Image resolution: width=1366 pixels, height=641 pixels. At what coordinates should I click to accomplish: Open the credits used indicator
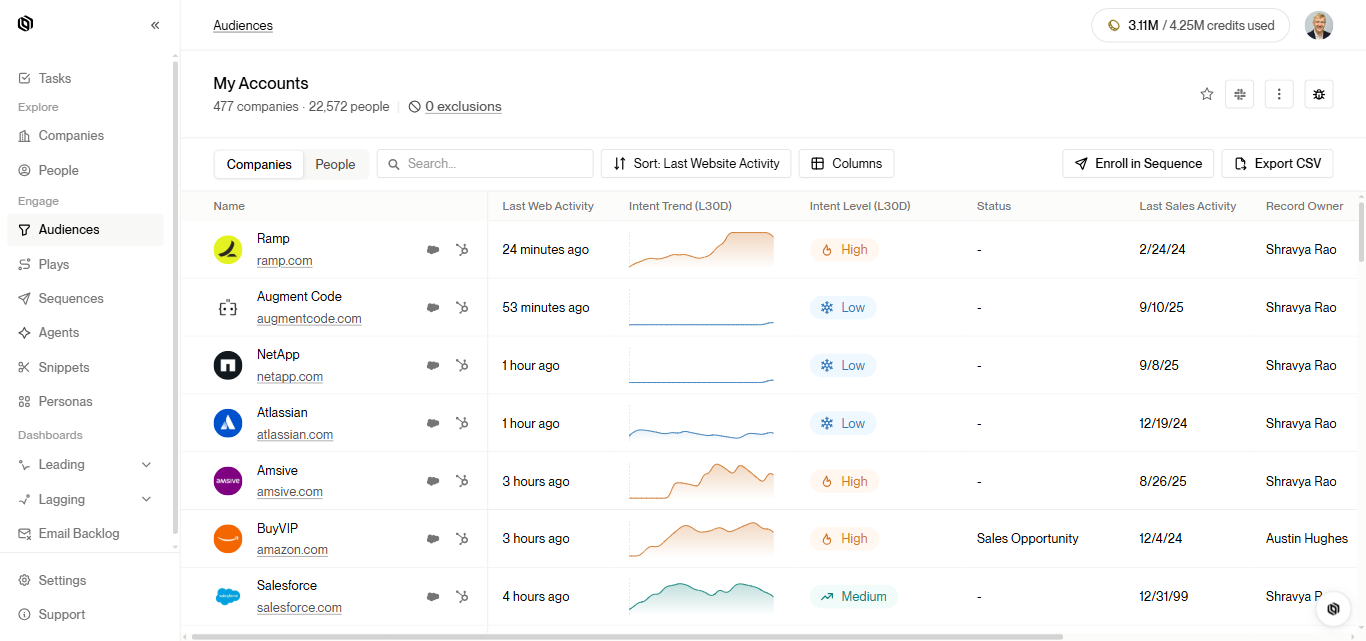pos(1190,25)
